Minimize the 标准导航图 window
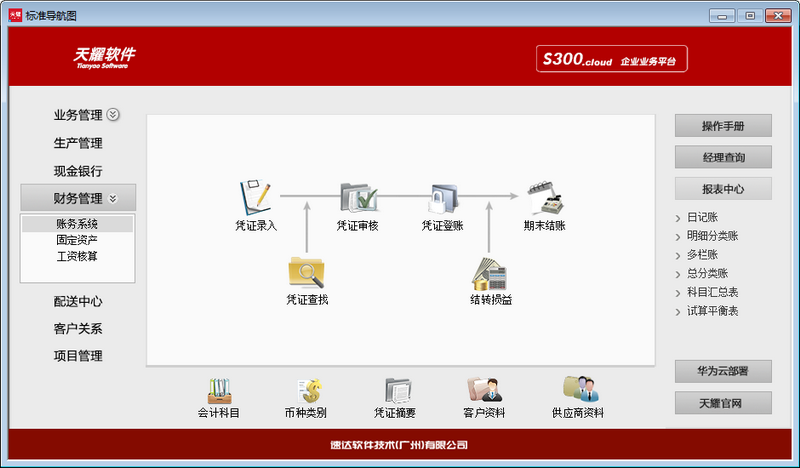 (x=722, y=16)
